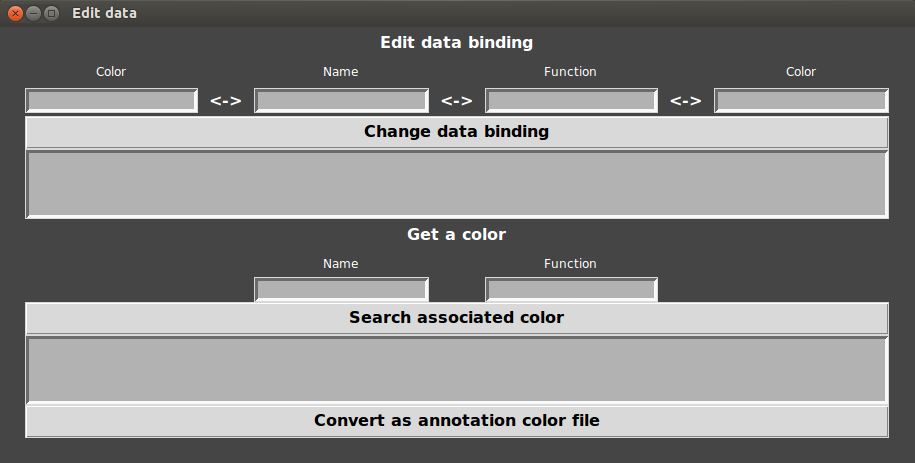Click the leftmost Color input field
Viewport: 915px width, 463px height.
[x=111, y=101]
